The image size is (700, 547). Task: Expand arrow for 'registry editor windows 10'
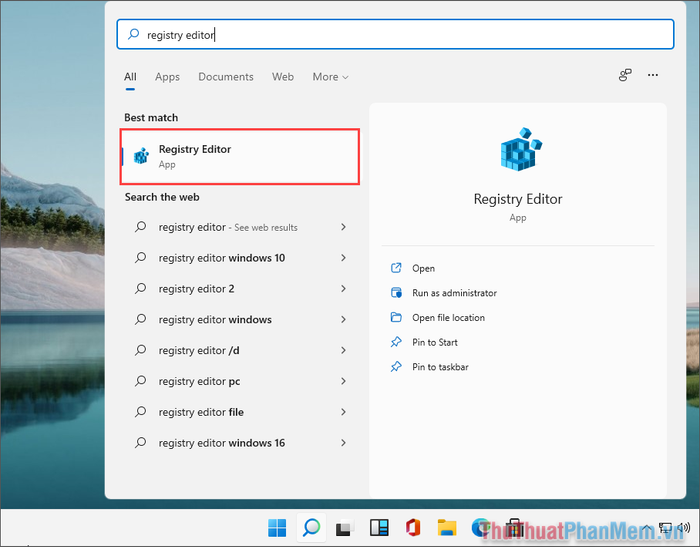coord(343,258)
